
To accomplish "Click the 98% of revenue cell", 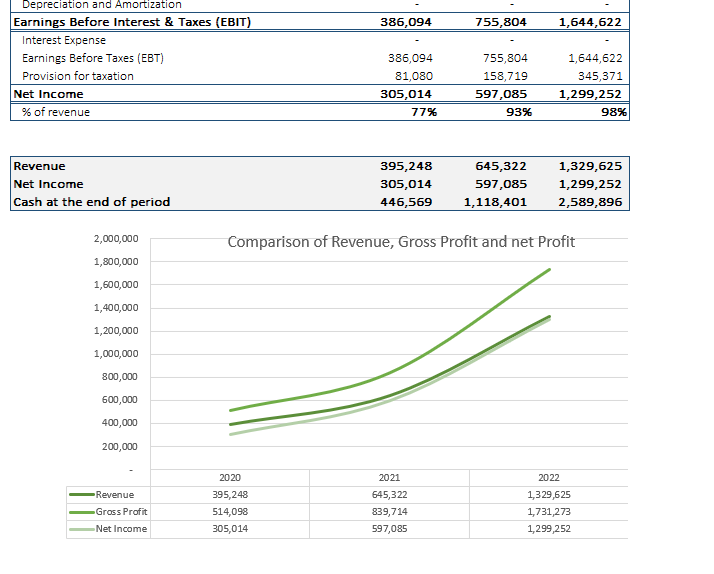I will click(613, 112).
